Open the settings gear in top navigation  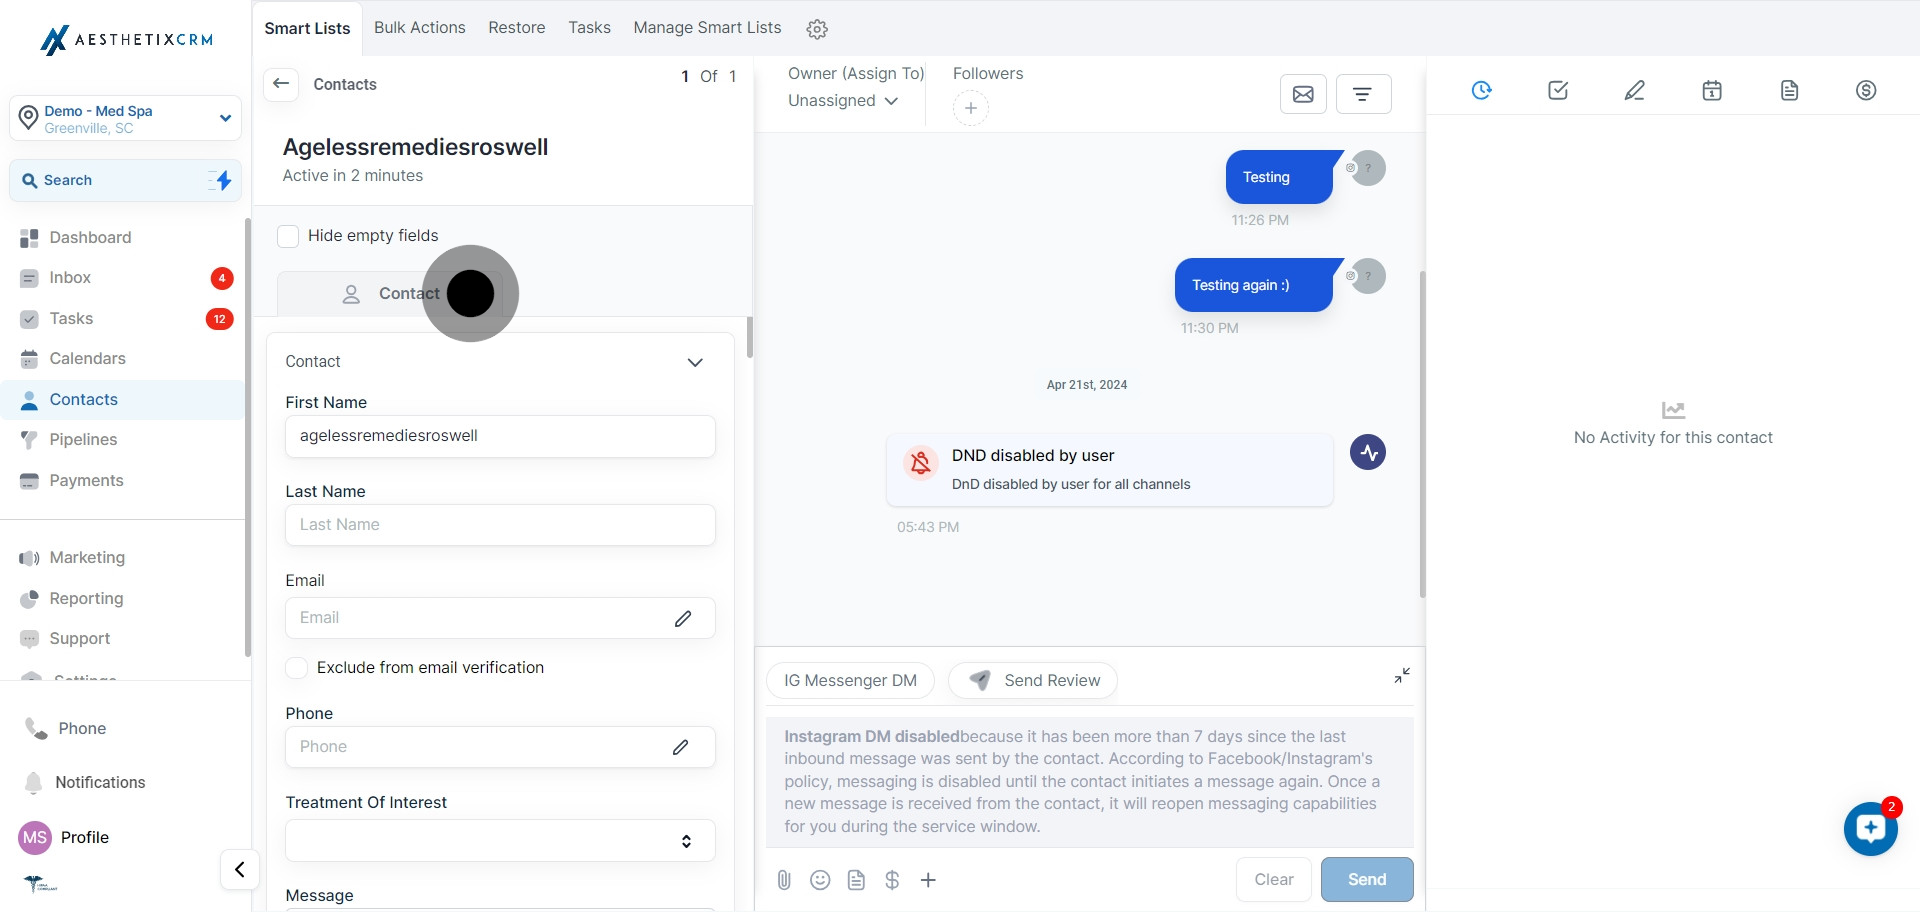pos(817,29)
